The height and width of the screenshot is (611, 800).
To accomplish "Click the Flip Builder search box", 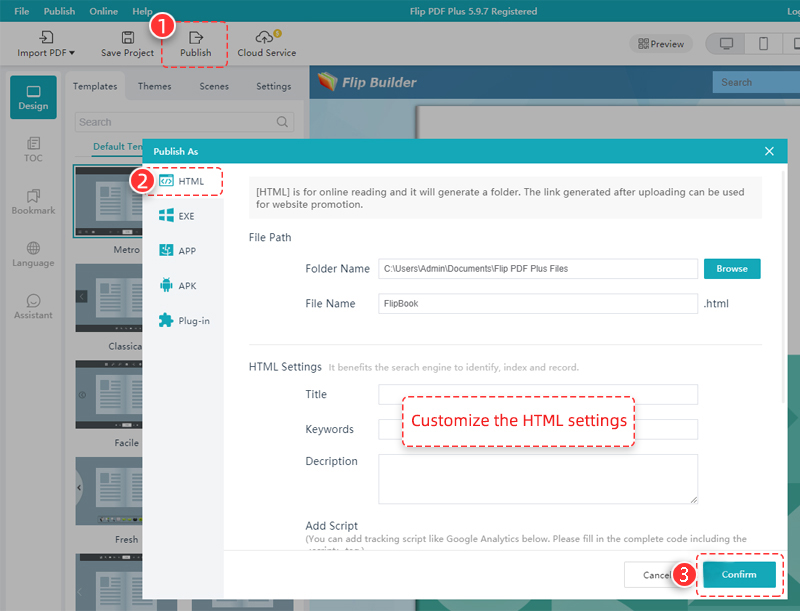I will point(756,82).
